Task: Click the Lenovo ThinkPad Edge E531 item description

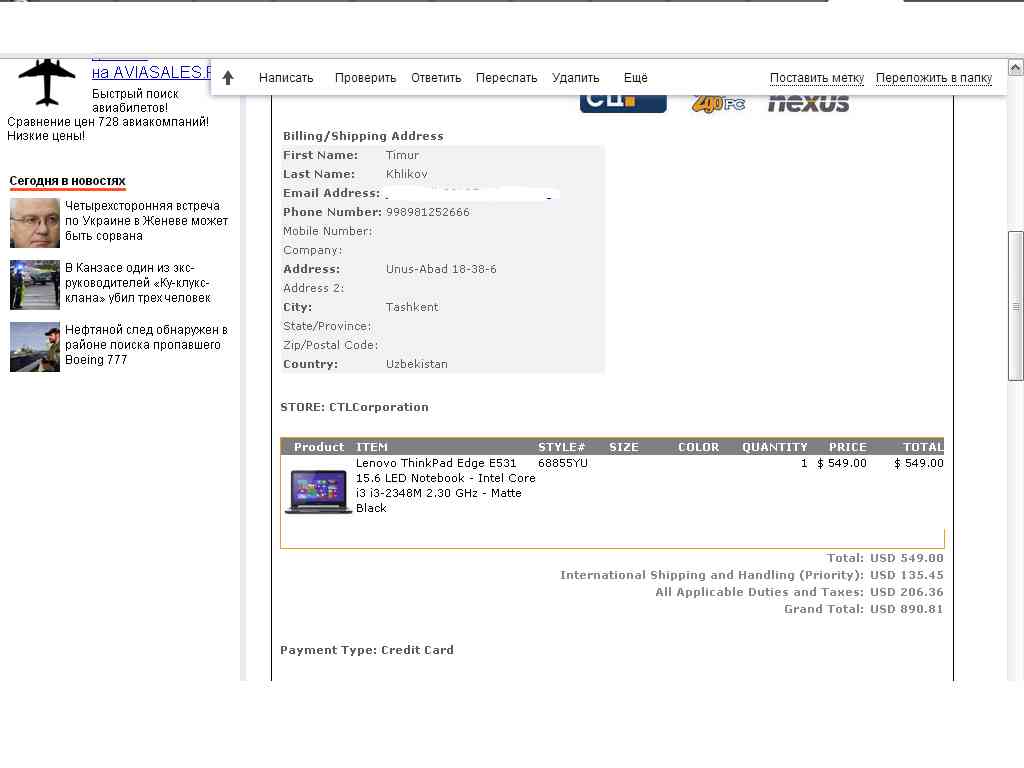Action: tap(445, 485)
